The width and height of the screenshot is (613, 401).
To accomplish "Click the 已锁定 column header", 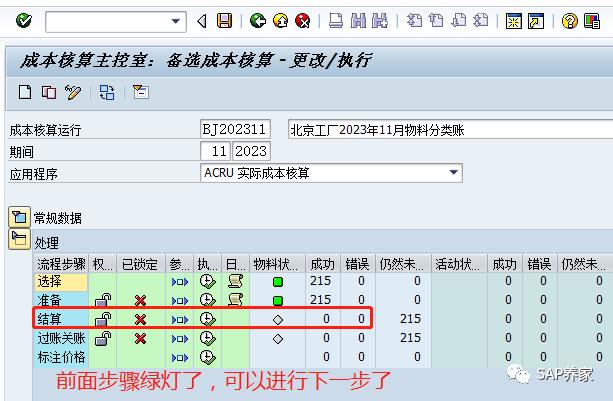I will point(141,264).
